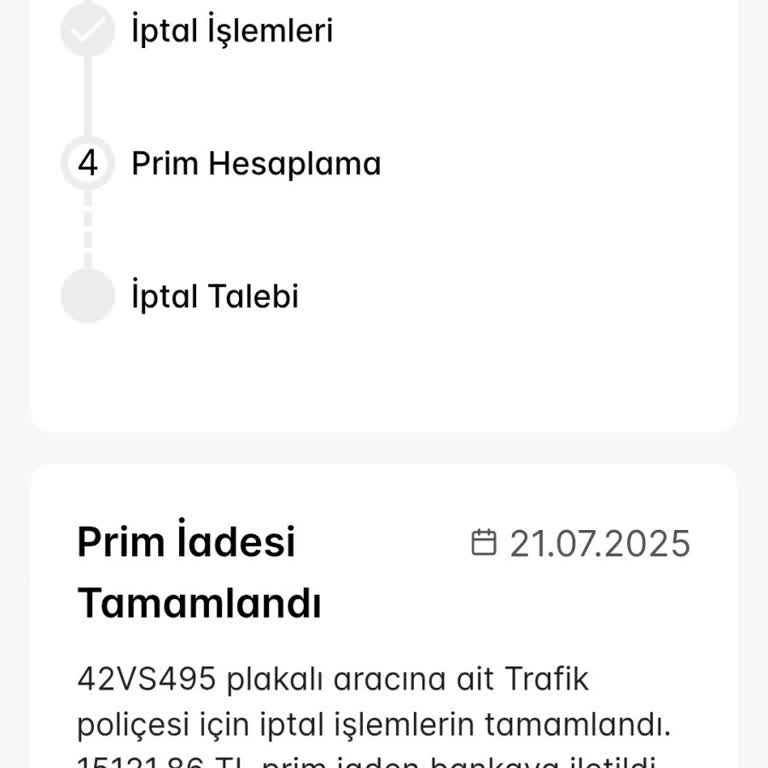Click the word 'Trafik' in the notification text
768x768 pixels.
pyautogui.click(x=546, y=679)
